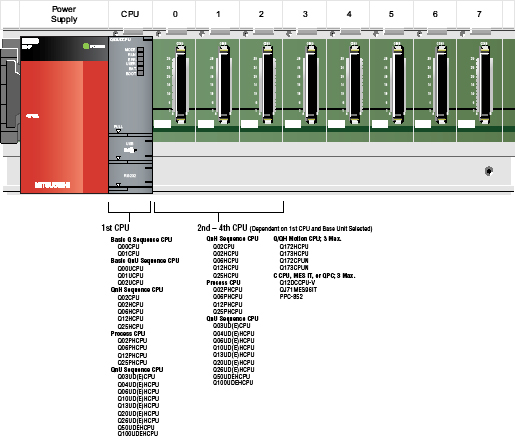Click the slot 7 connector

(485, 84)
